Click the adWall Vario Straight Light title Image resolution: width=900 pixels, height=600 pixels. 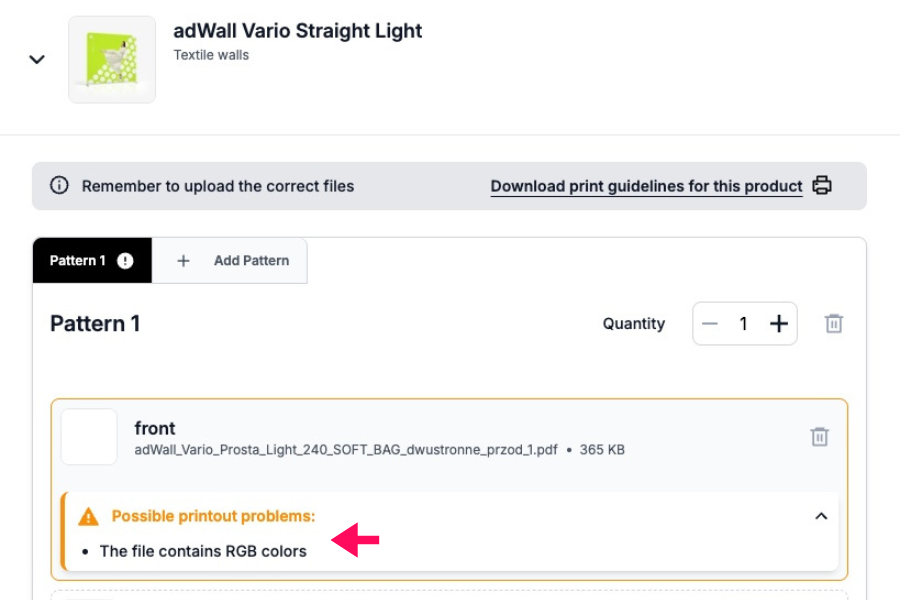tap(298, 31)
